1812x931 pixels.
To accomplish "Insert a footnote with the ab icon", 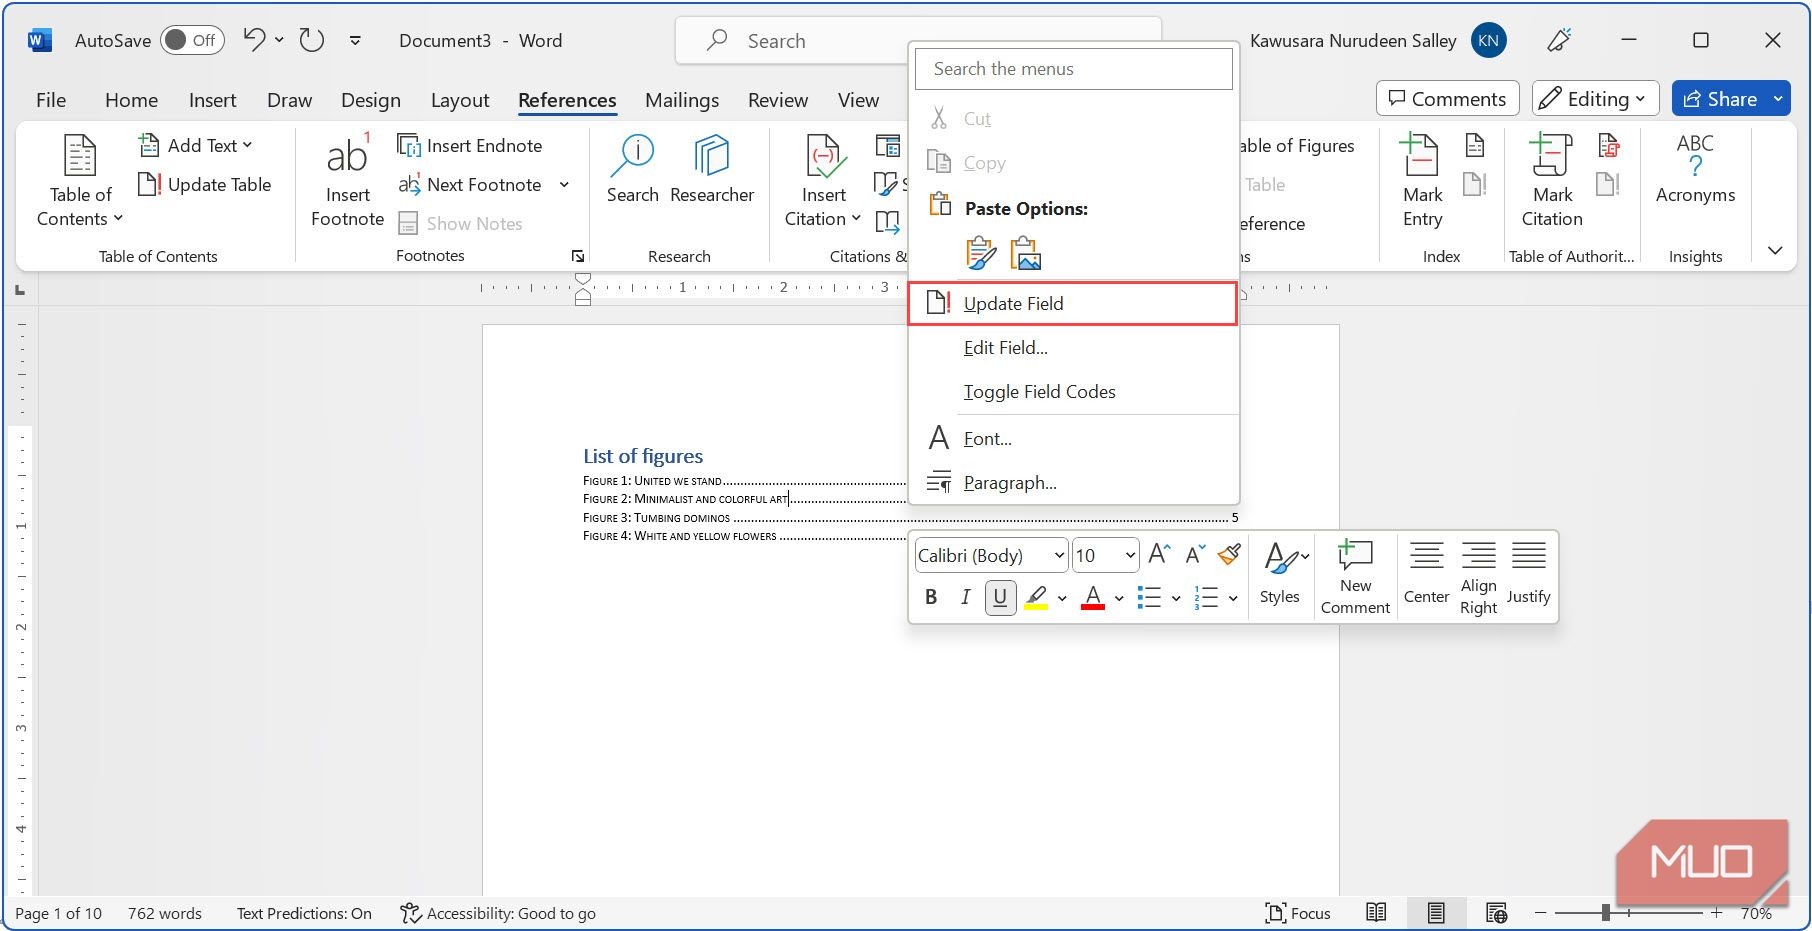I will 347,181.
